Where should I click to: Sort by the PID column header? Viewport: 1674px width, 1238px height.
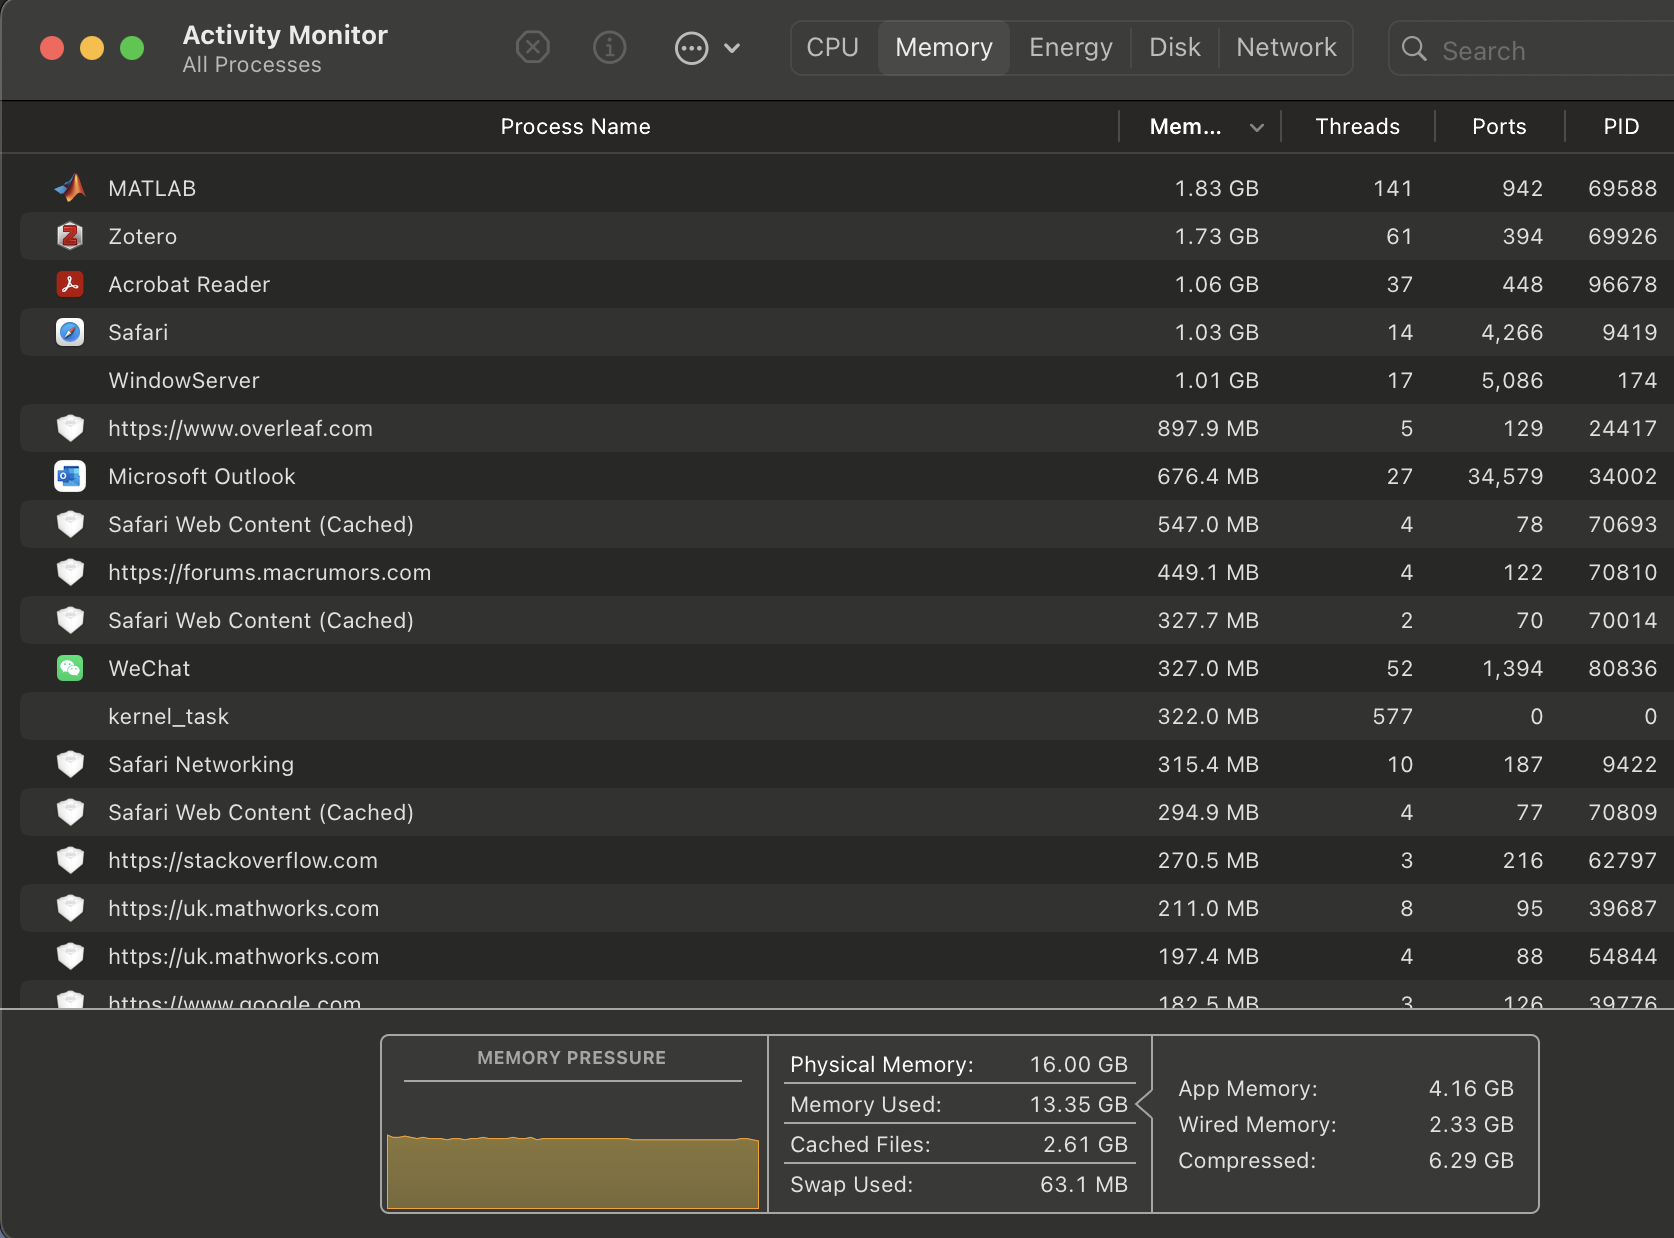(1620, 127)
